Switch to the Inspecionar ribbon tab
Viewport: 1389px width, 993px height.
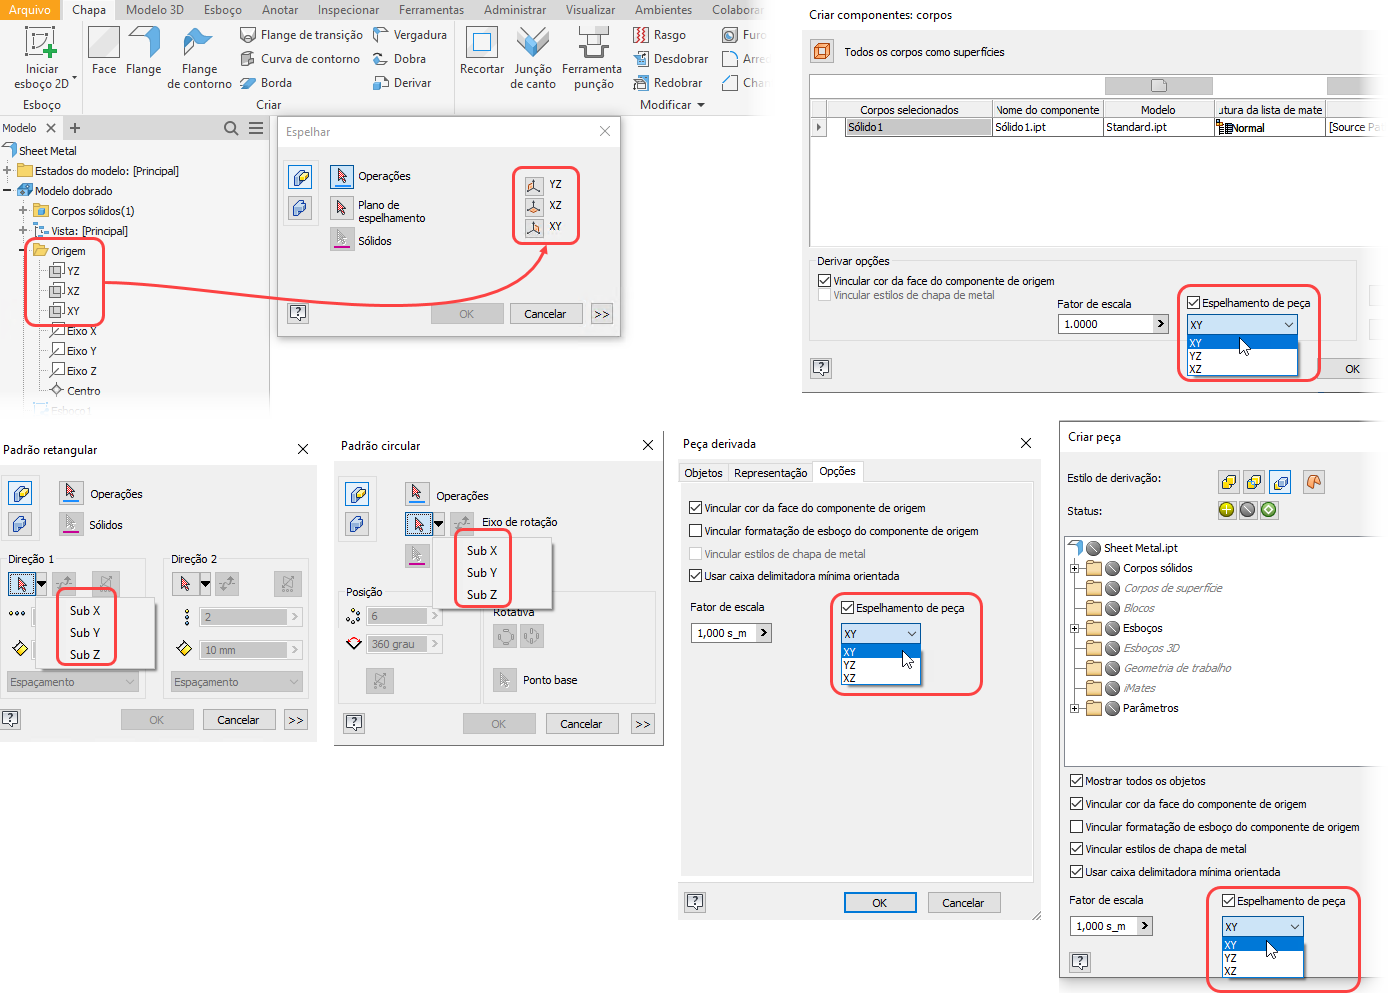tap(348, 10)
